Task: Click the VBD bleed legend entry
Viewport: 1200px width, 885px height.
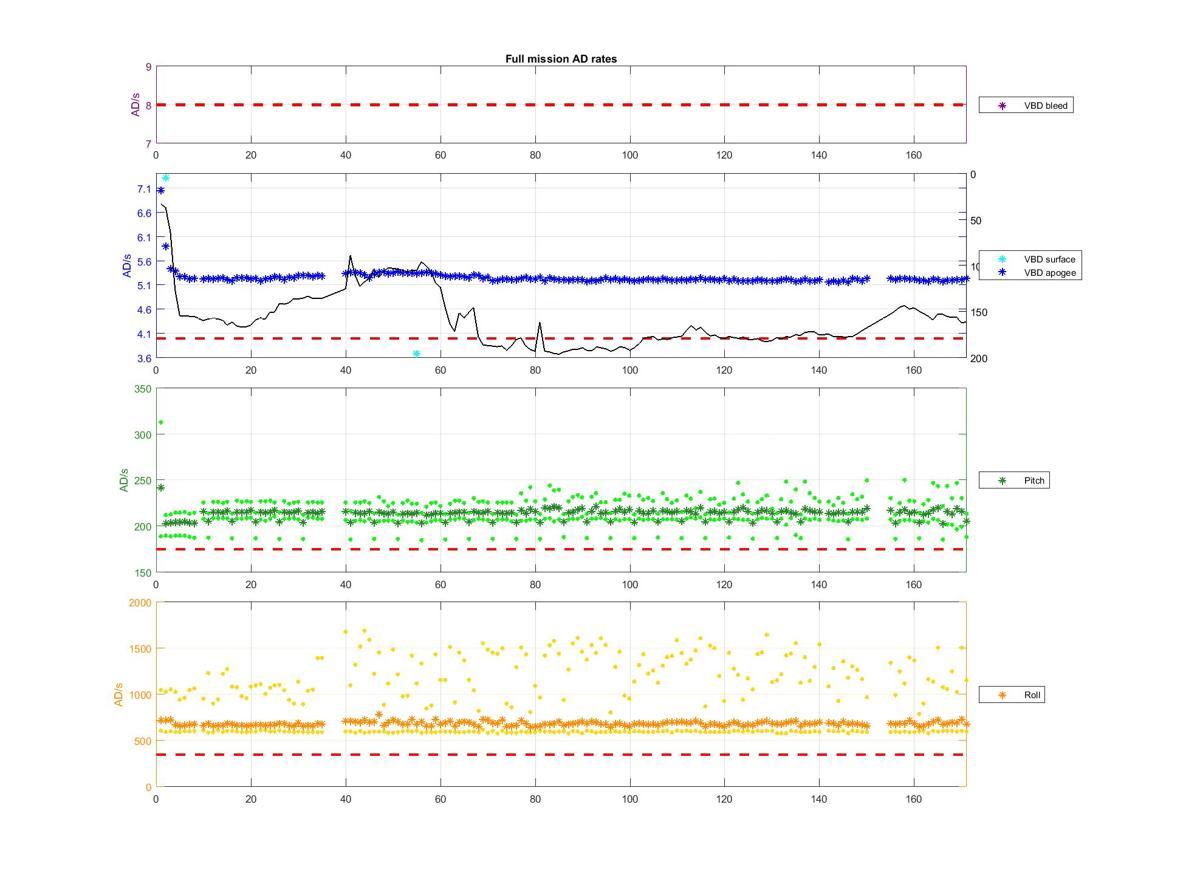Action: [1026, 105]
